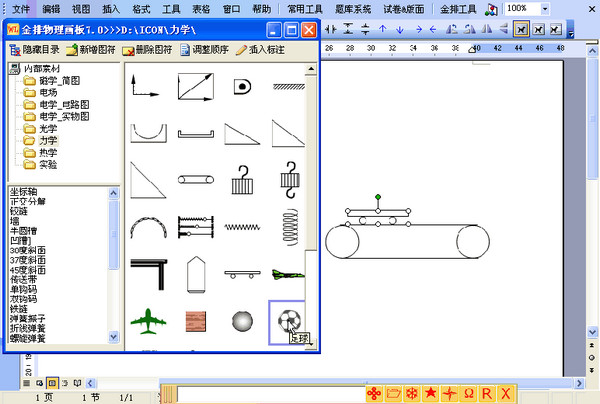Click the 新增图符 button

click(x=91, y=50)
